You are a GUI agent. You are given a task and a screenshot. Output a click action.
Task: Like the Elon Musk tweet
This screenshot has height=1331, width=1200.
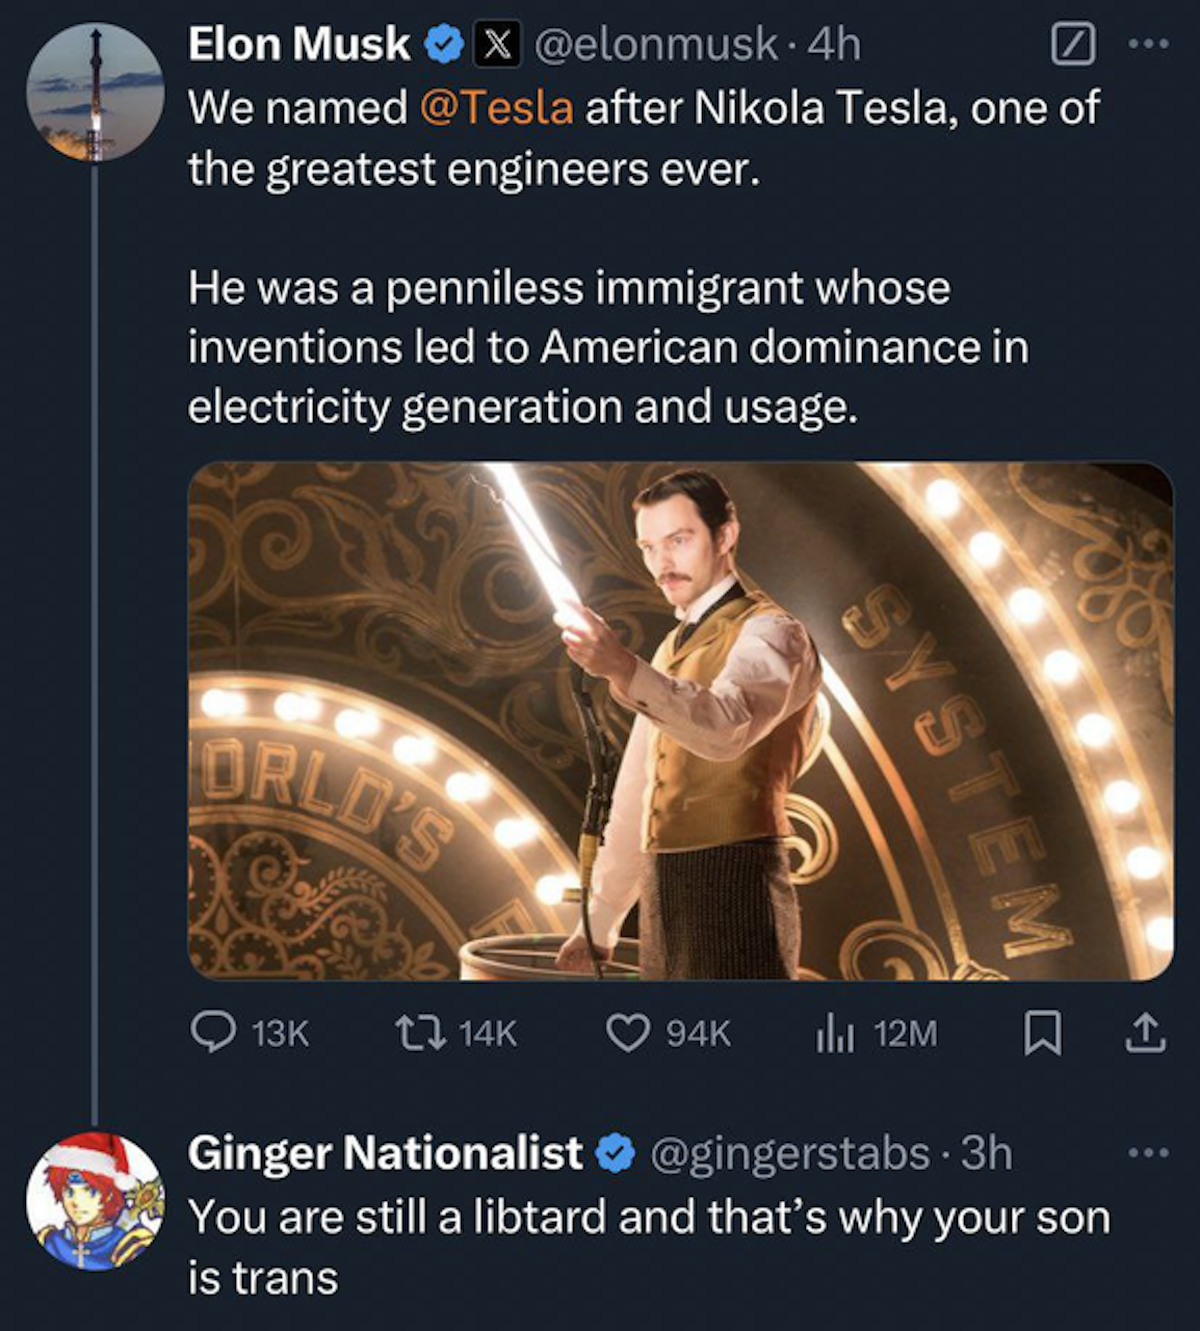tap(628, 1033)
